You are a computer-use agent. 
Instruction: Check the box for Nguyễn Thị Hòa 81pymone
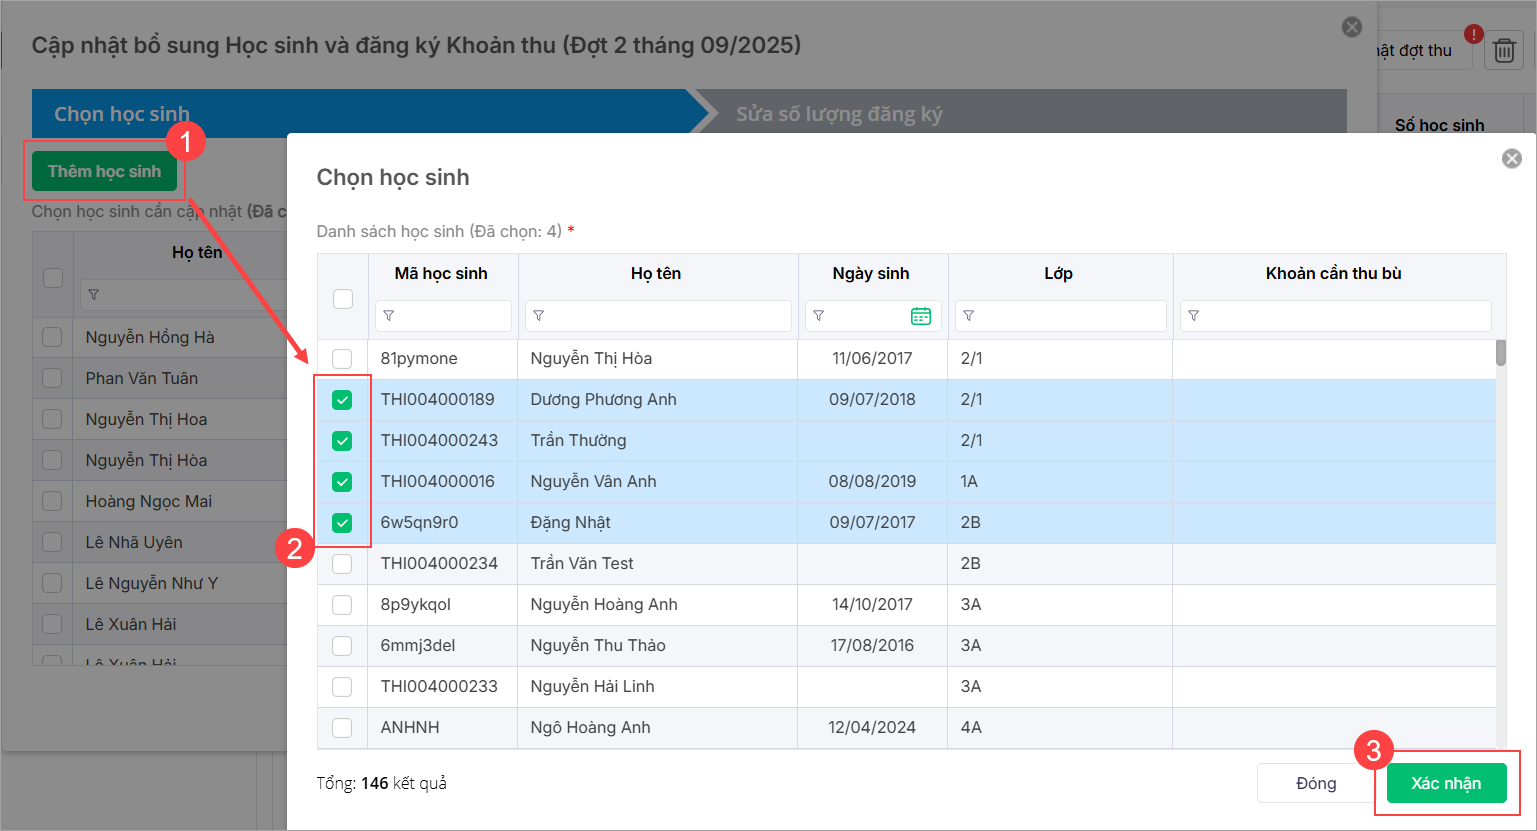(x=342, y=359)
